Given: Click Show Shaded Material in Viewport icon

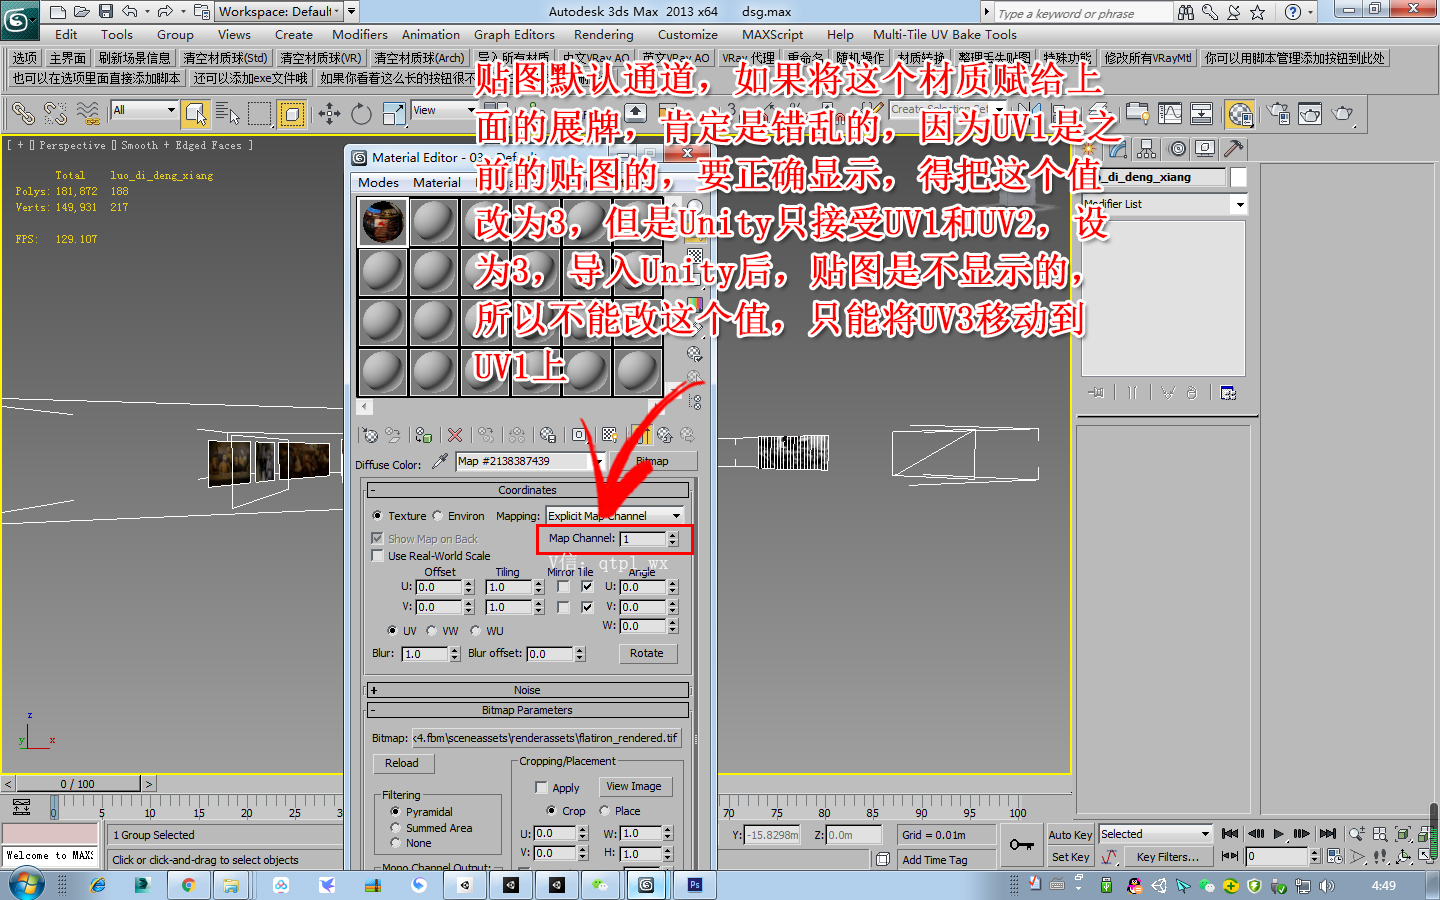Looking at the screenshot, I should point(609,435).
